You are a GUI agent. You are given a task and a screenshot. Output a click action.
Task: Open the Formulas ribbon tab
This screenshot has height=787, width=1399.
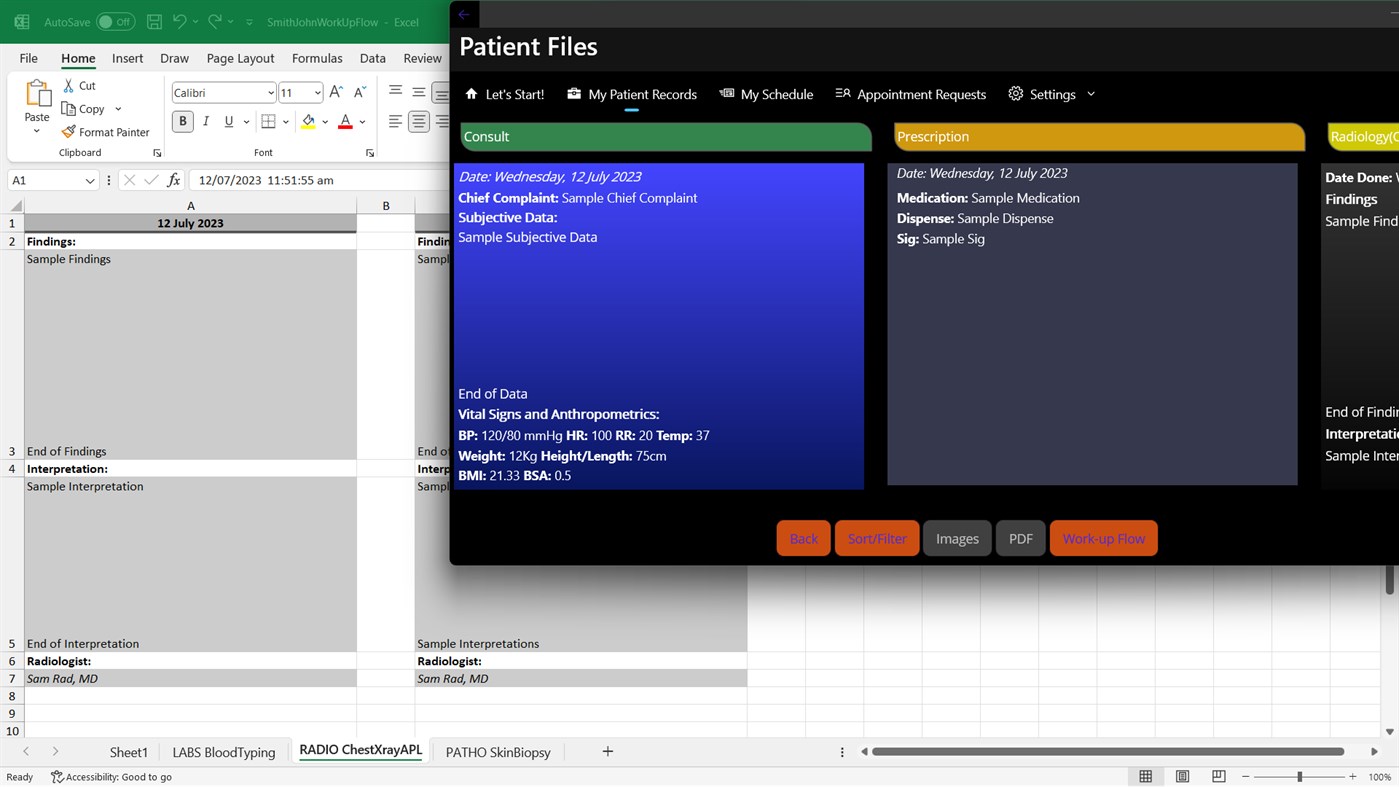pyautogui.click(x=317, y=58)
